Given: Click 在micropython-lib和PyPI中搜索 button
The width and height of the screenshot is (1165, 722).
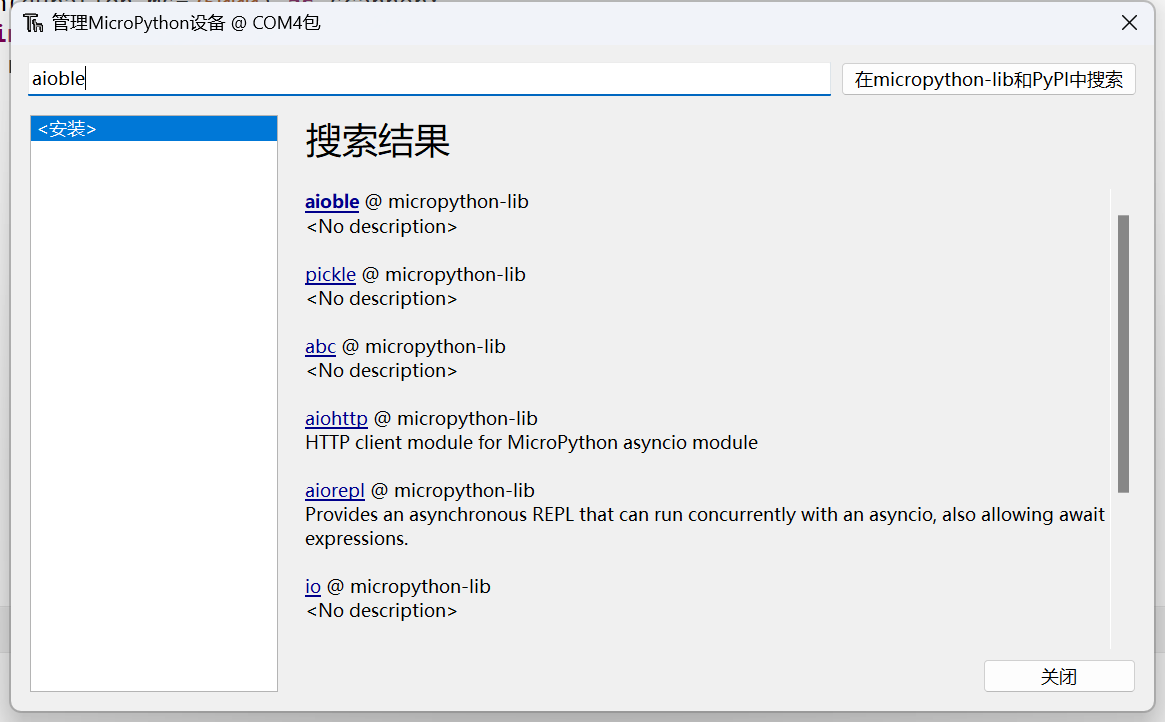Looking at the screenshot, I should (988, 79).
